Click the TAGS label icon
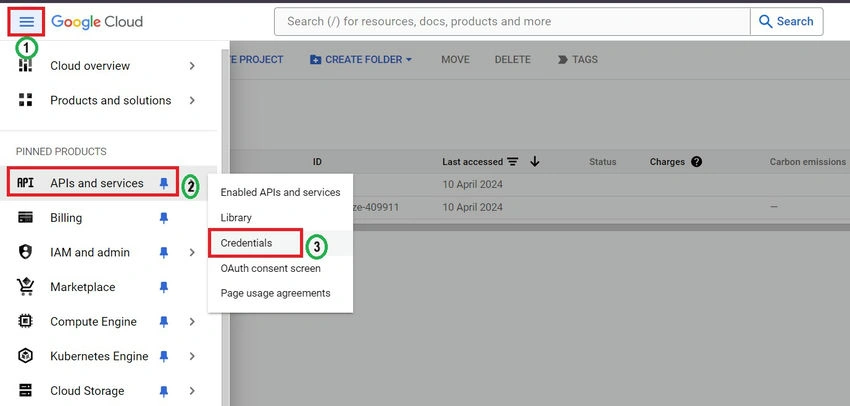 (x=563, y=60)
